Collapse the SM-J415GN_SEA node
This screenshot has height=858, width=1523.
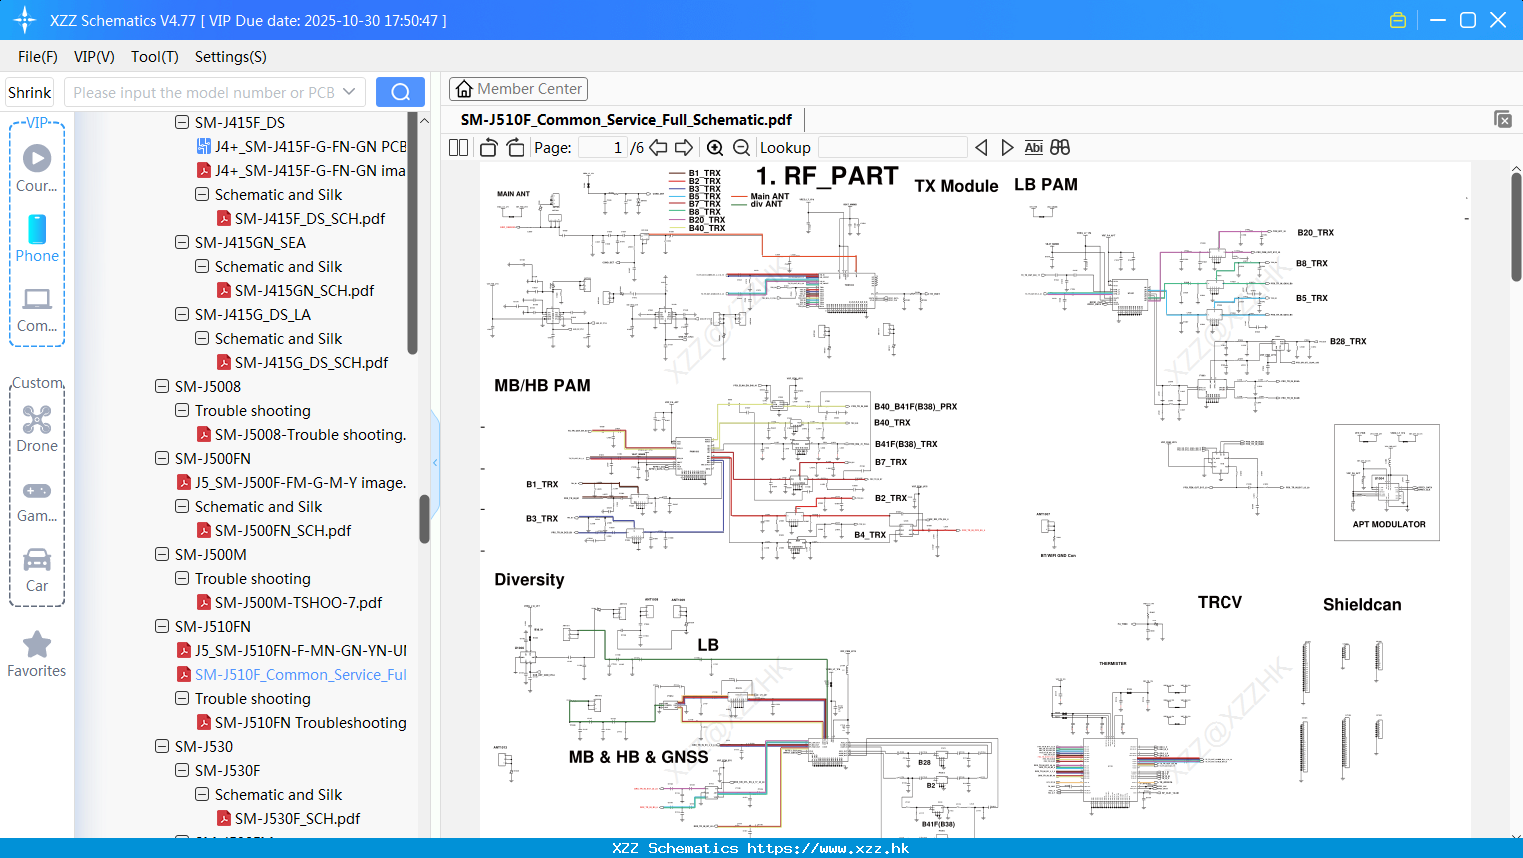click(182, 242)
